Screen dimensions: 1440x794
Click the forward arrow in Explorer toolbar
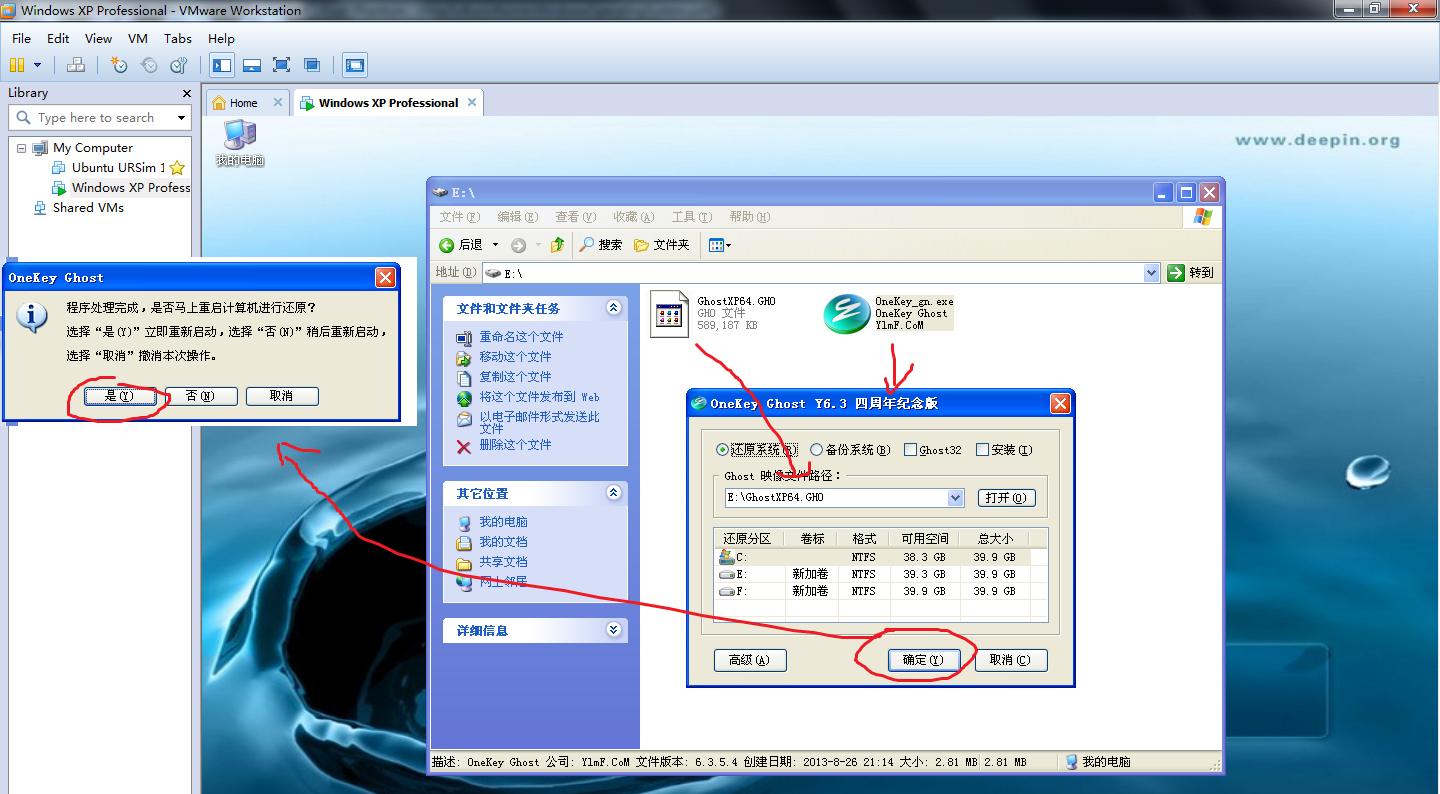[518, 245]
